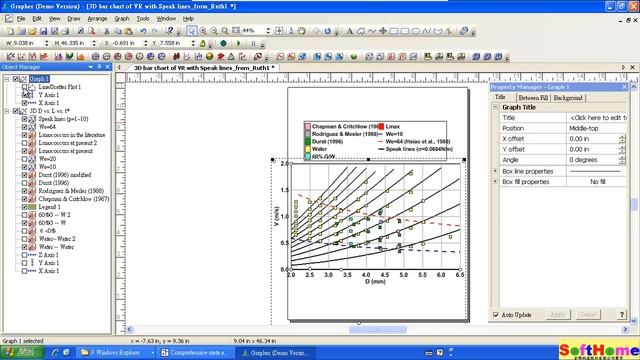Uncheck the We=10 plot checkbox
The width and height of the screenshot is (640, 360).
24,167
